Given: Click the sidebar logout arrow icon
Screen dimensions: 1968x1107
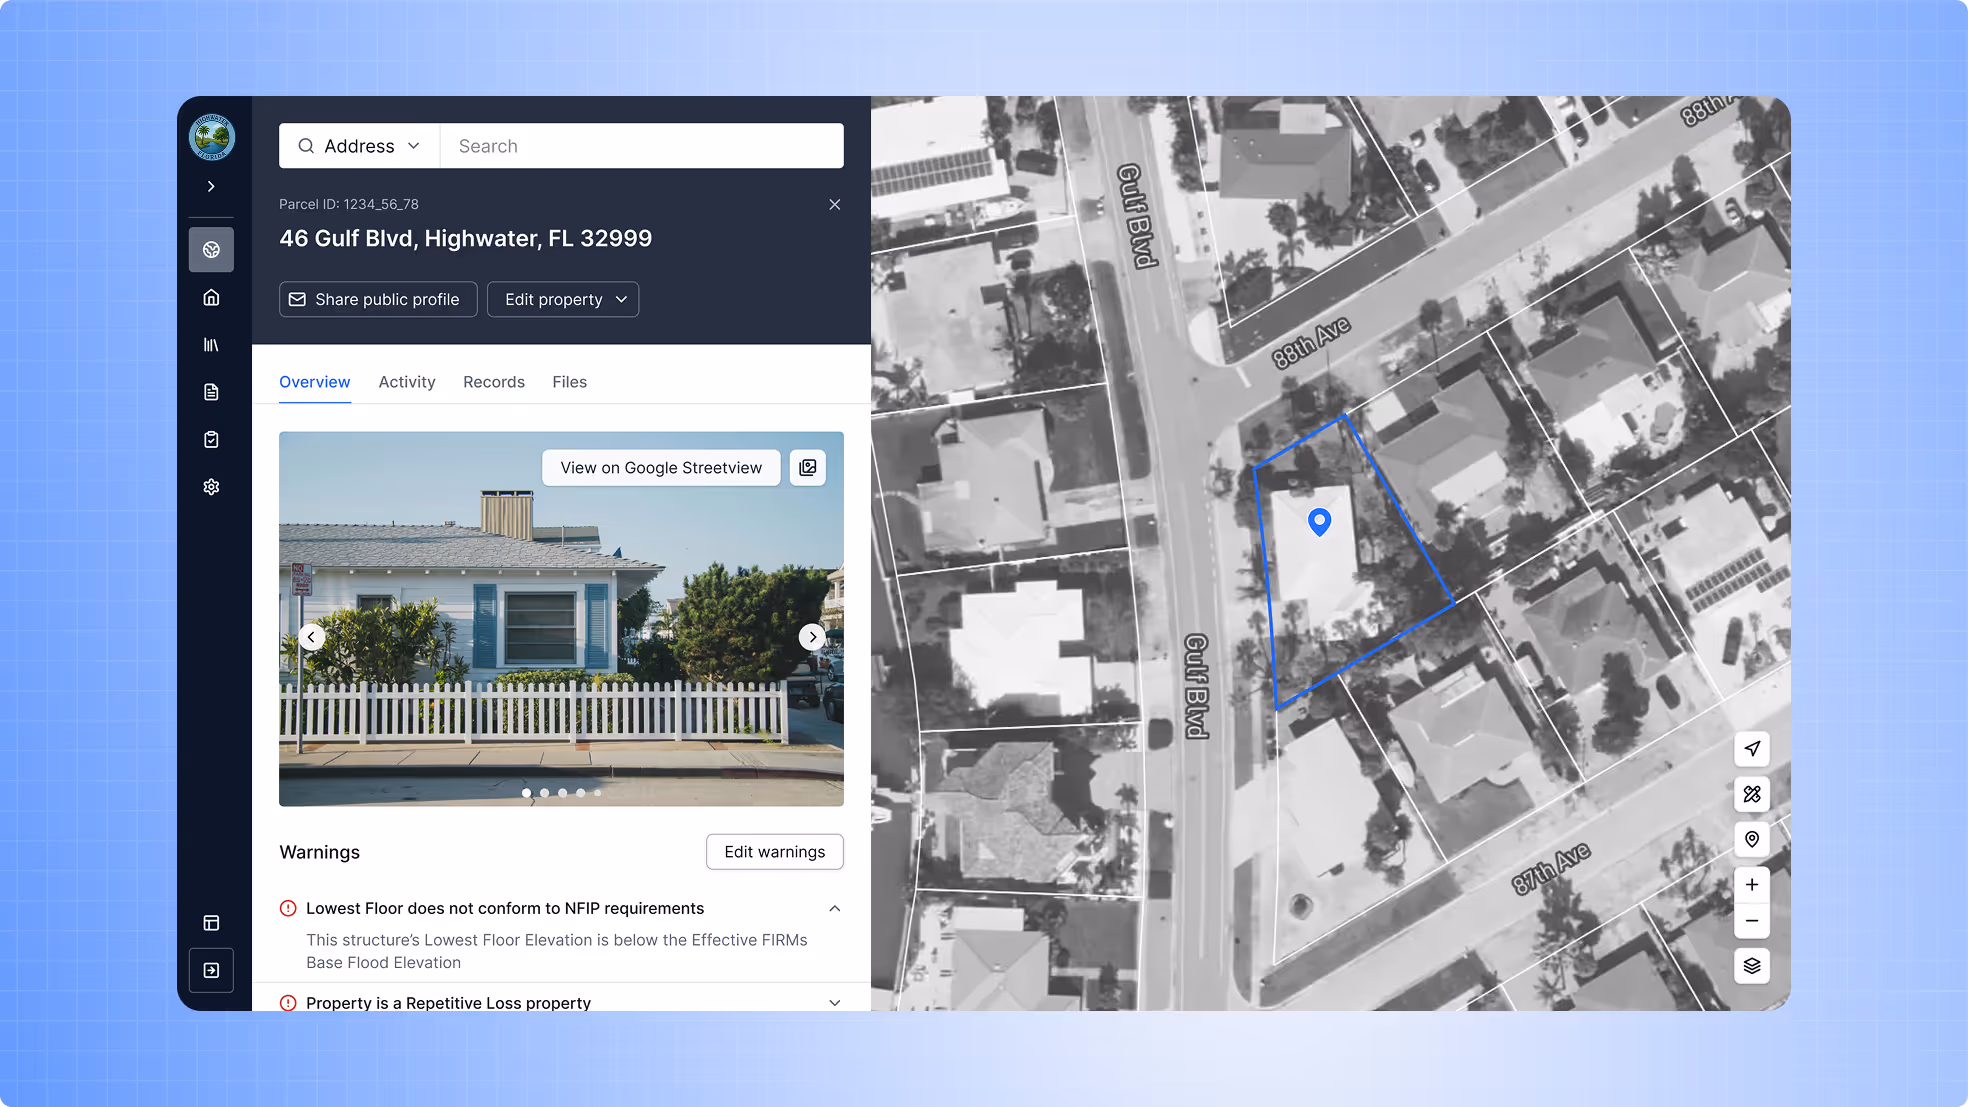Looking at the screenshot, I should 211,970.
